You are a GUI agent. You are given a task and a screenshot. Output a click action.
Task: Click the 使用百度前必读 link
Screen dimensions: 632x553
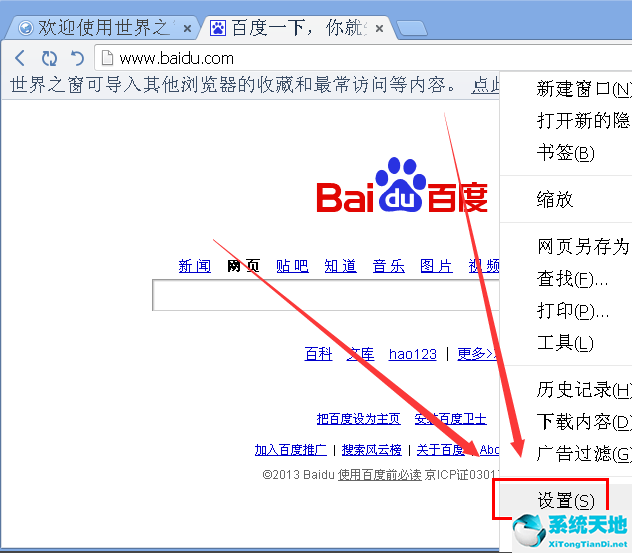380,475
